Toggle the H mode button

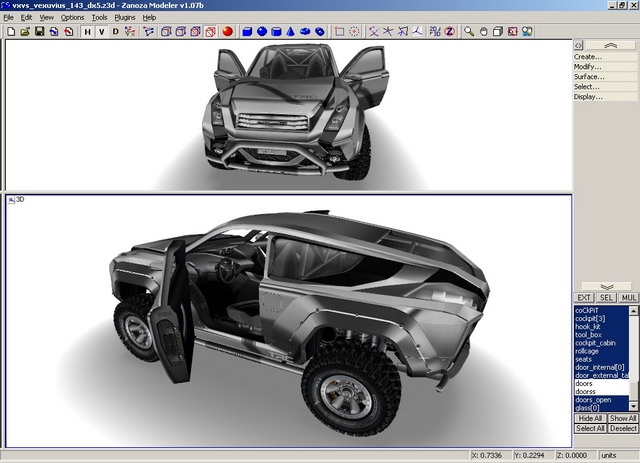(87, 31)
